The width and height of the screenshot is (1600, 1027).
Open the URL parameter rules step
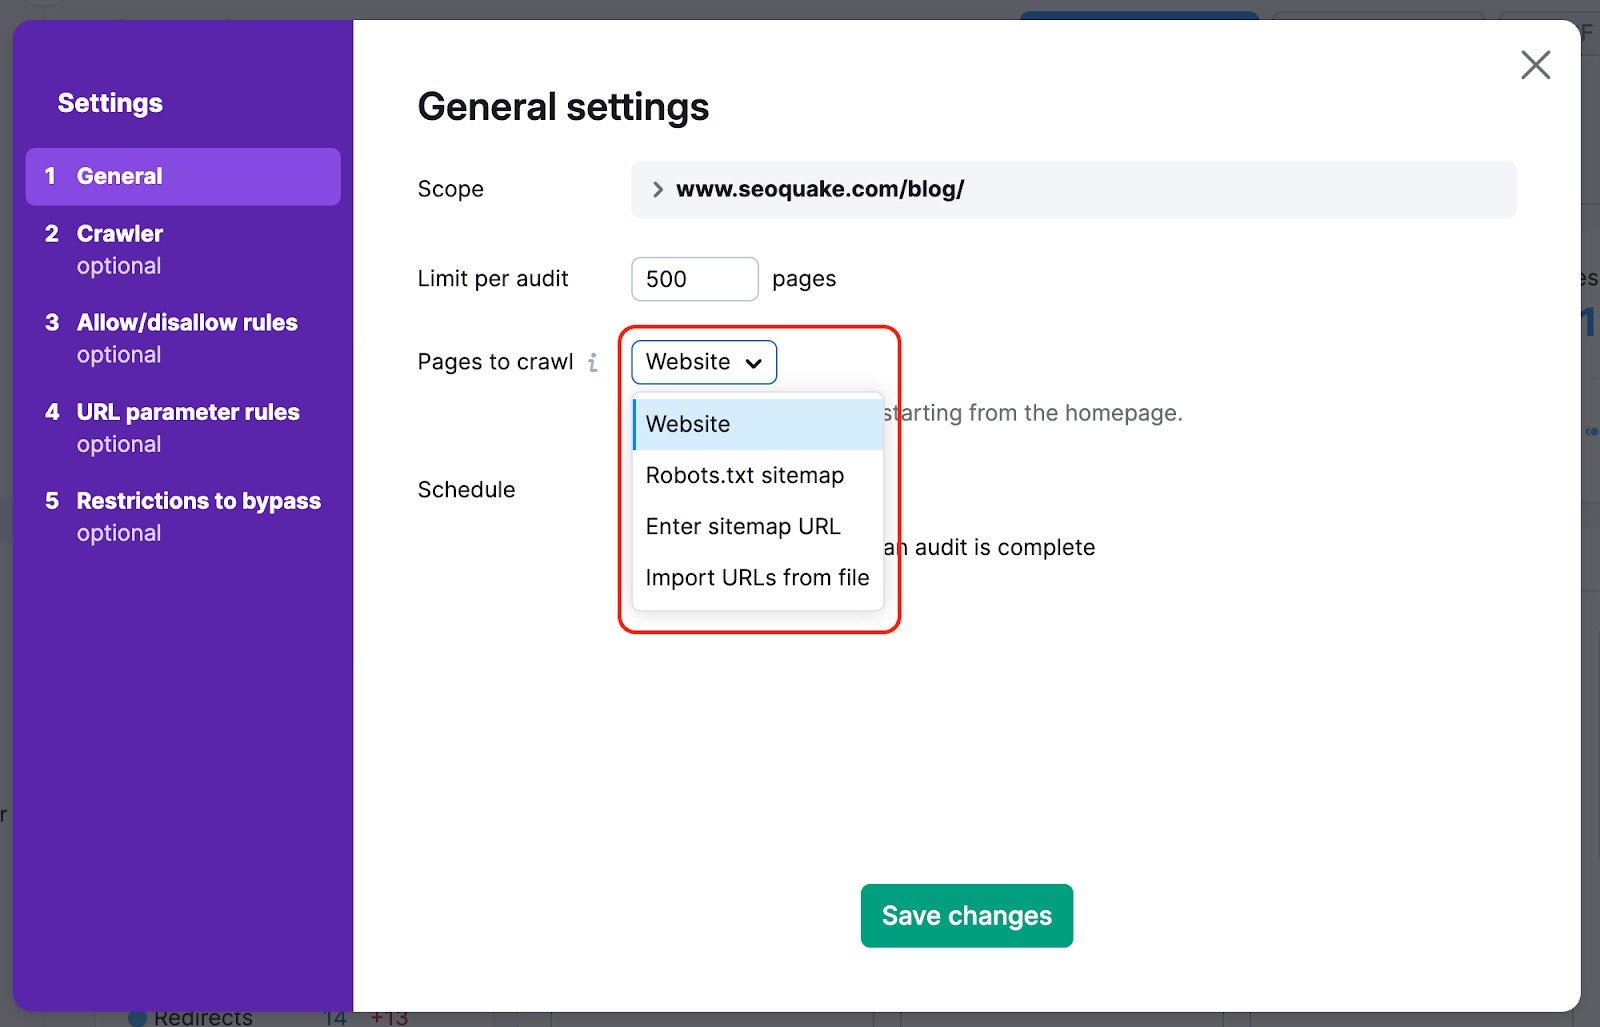[188, 411]
